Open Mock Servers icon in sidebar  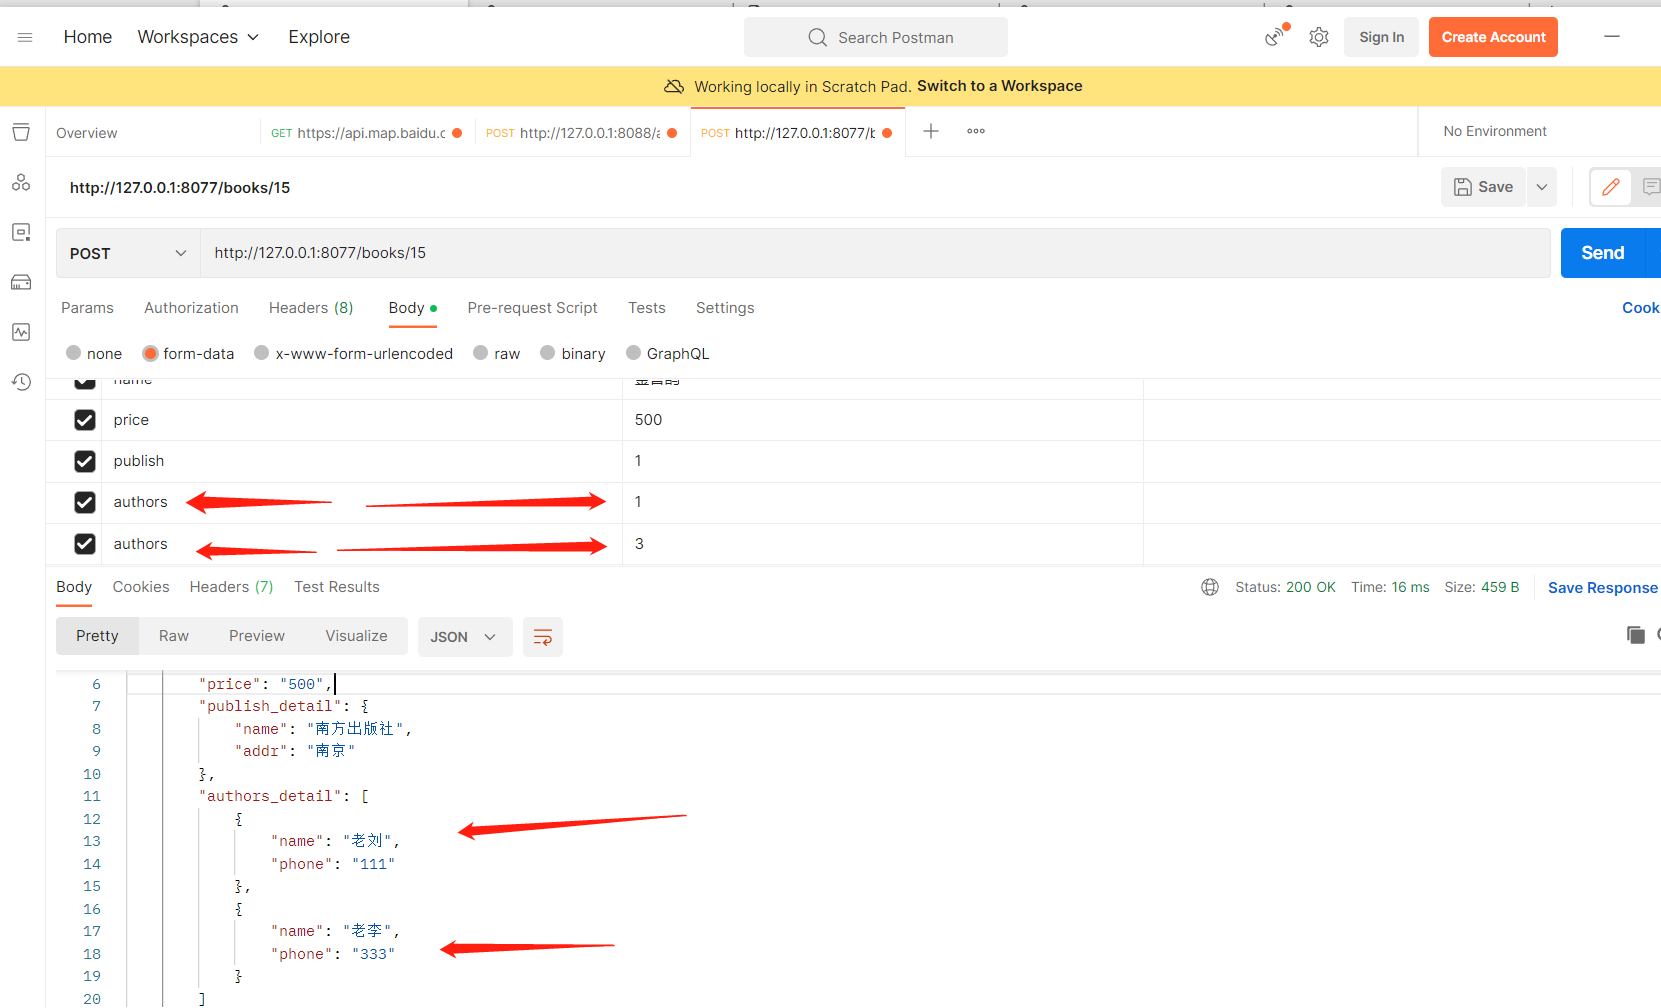click(21, 282)
